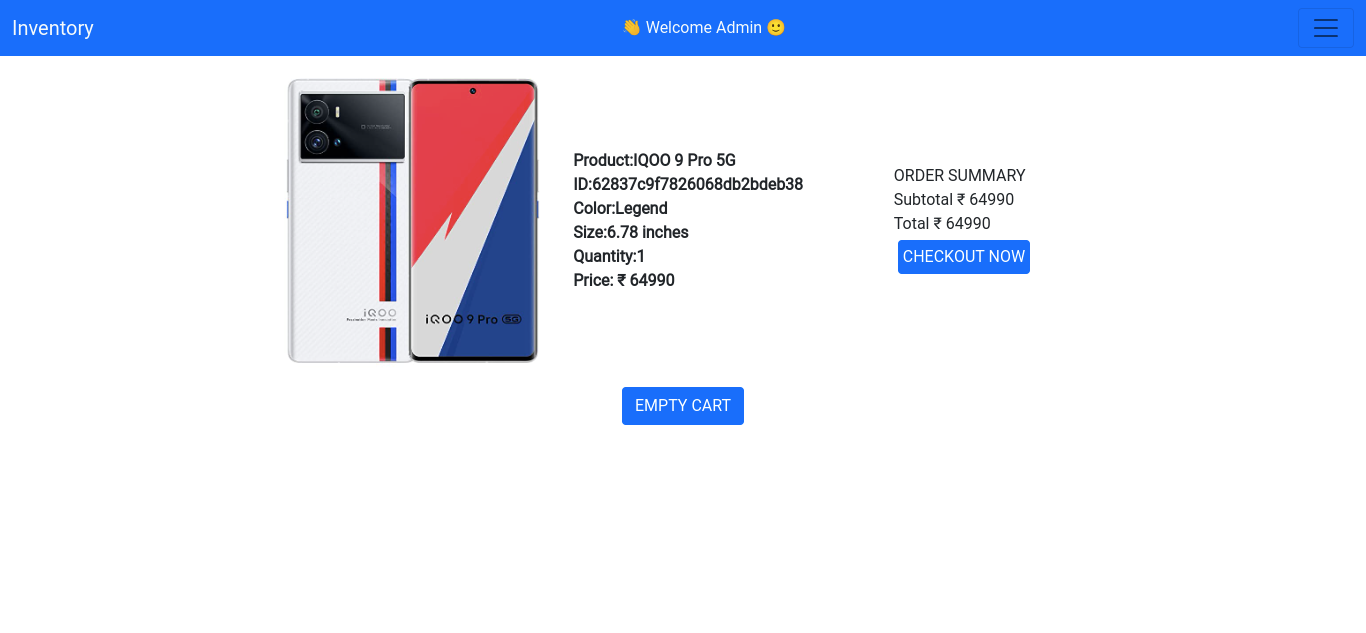
Task: Select the ORDER SUMMARY heading
Action: (959, 175)
